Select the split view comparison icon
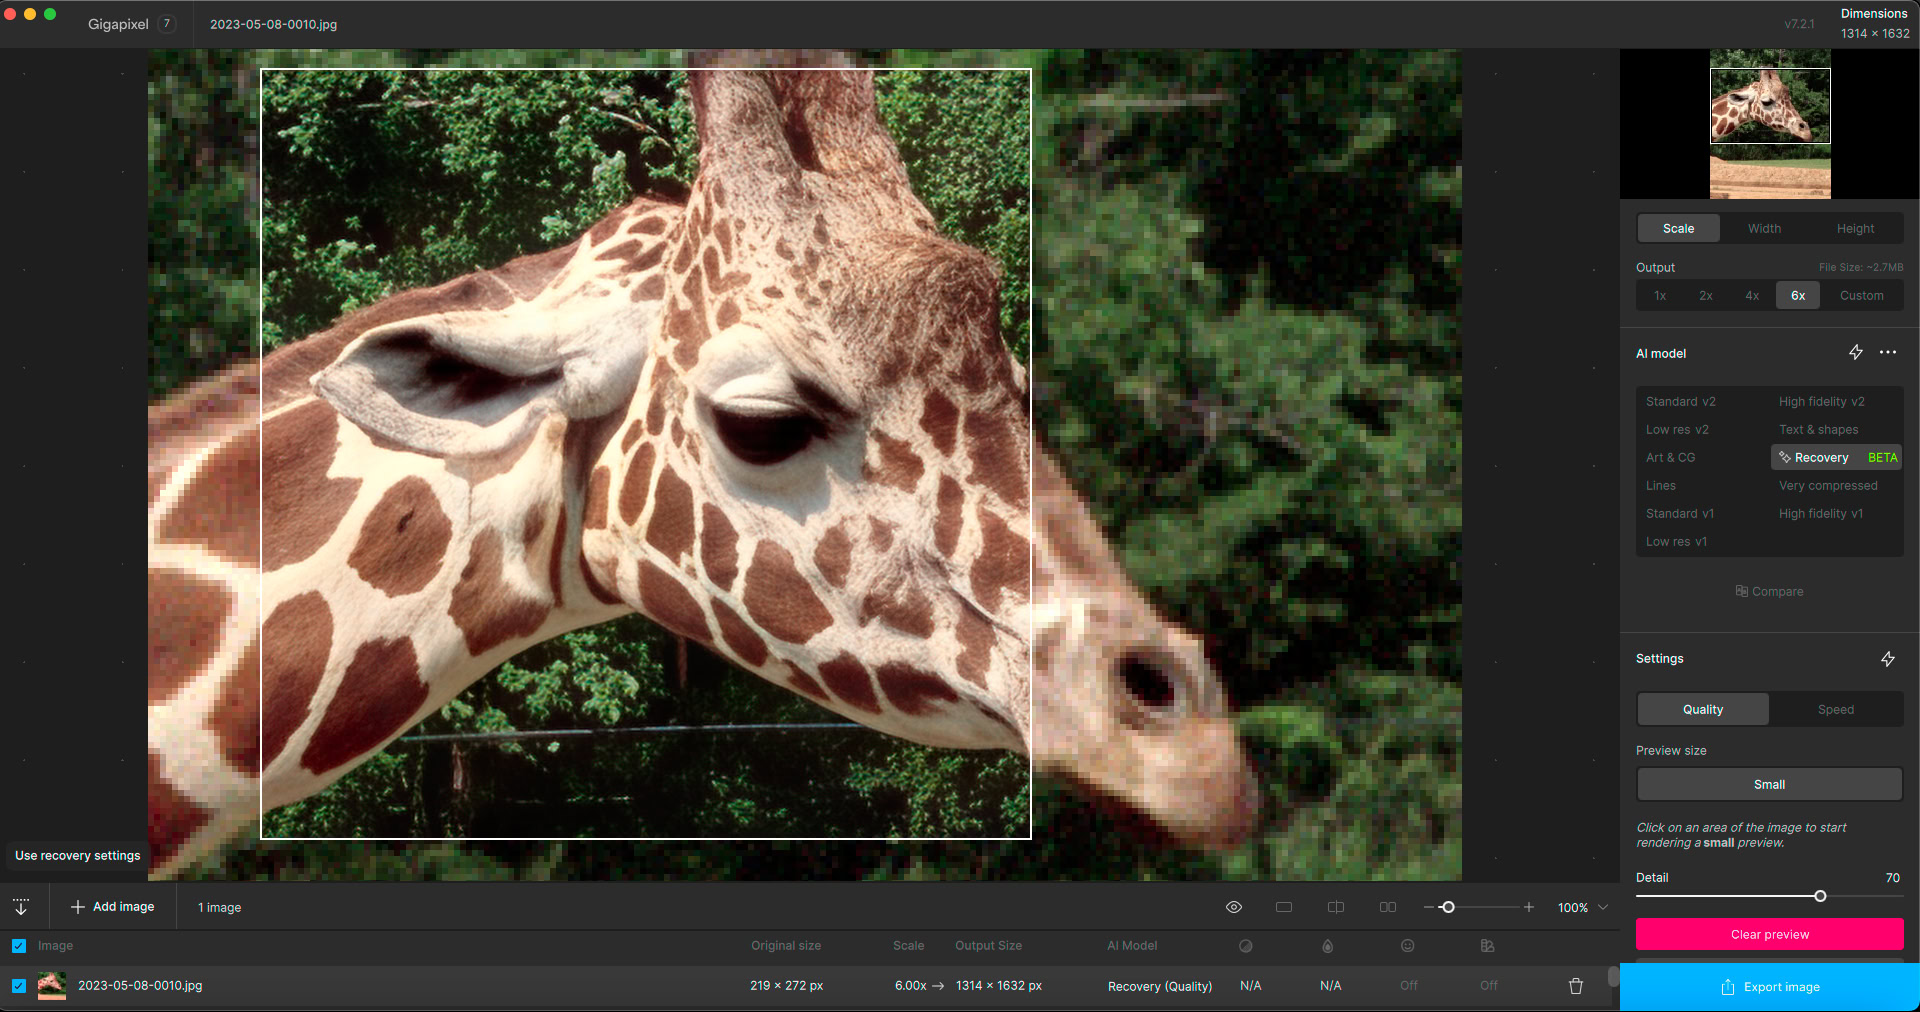 pos(1336,907)
